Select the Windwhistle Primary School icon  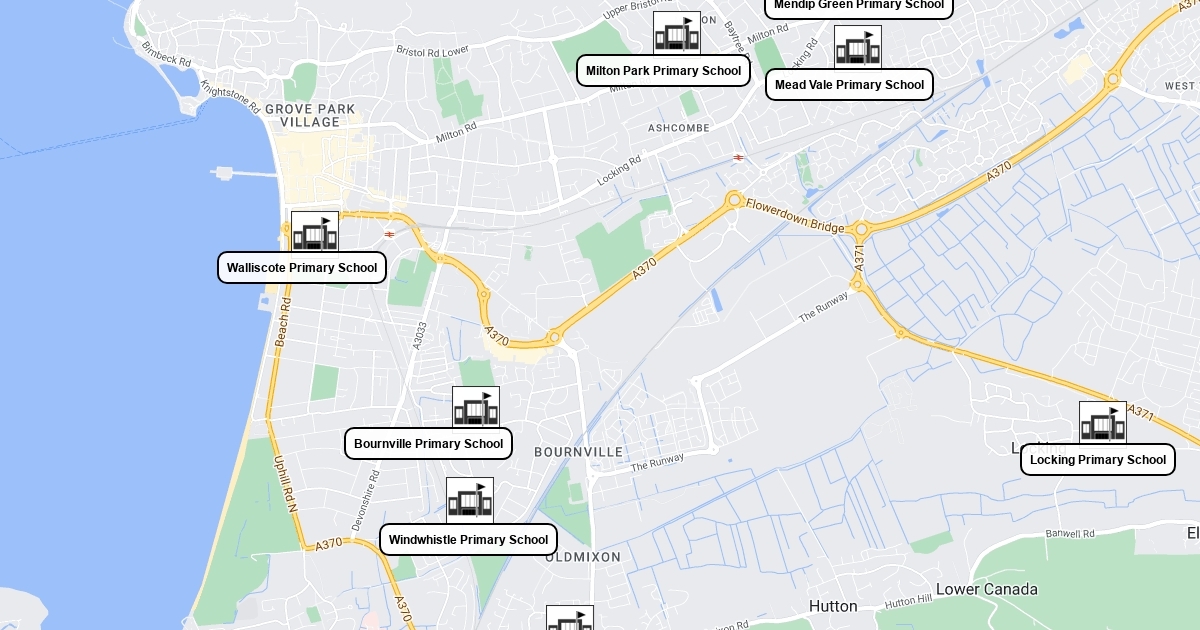pos(470,501)
